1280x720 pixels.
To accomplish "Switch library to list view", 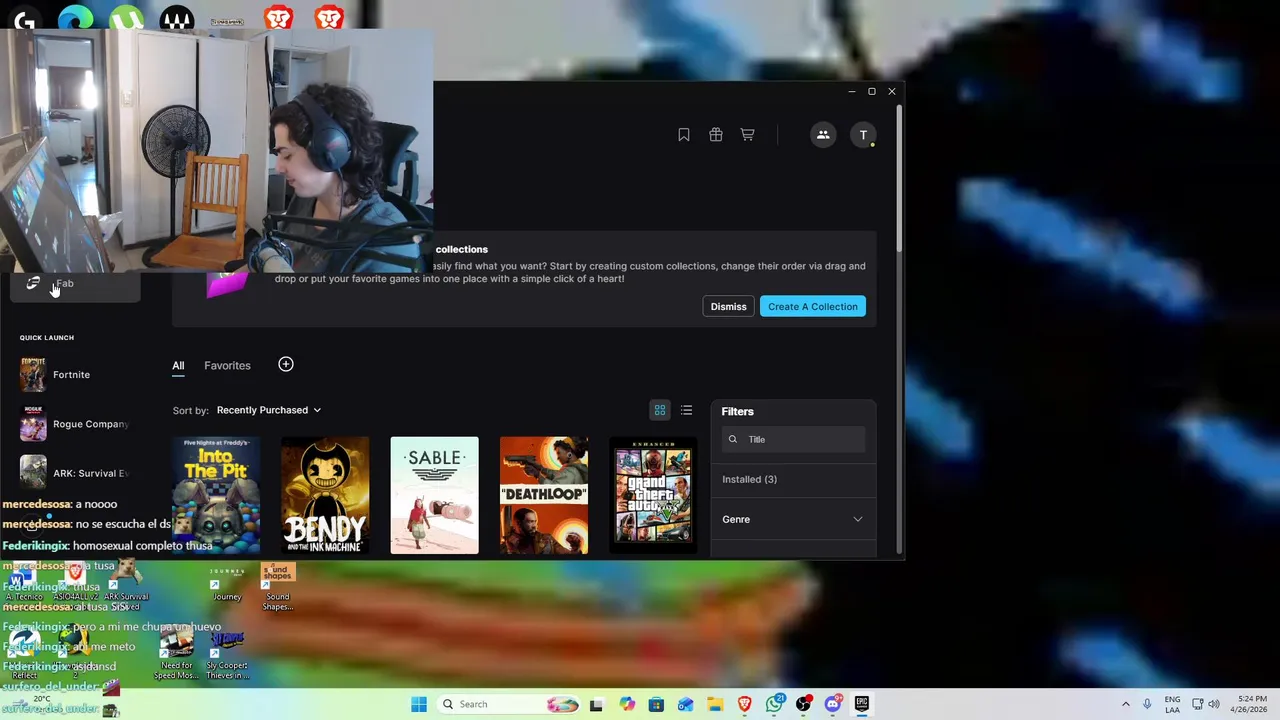I will click(x=686, y=411).
